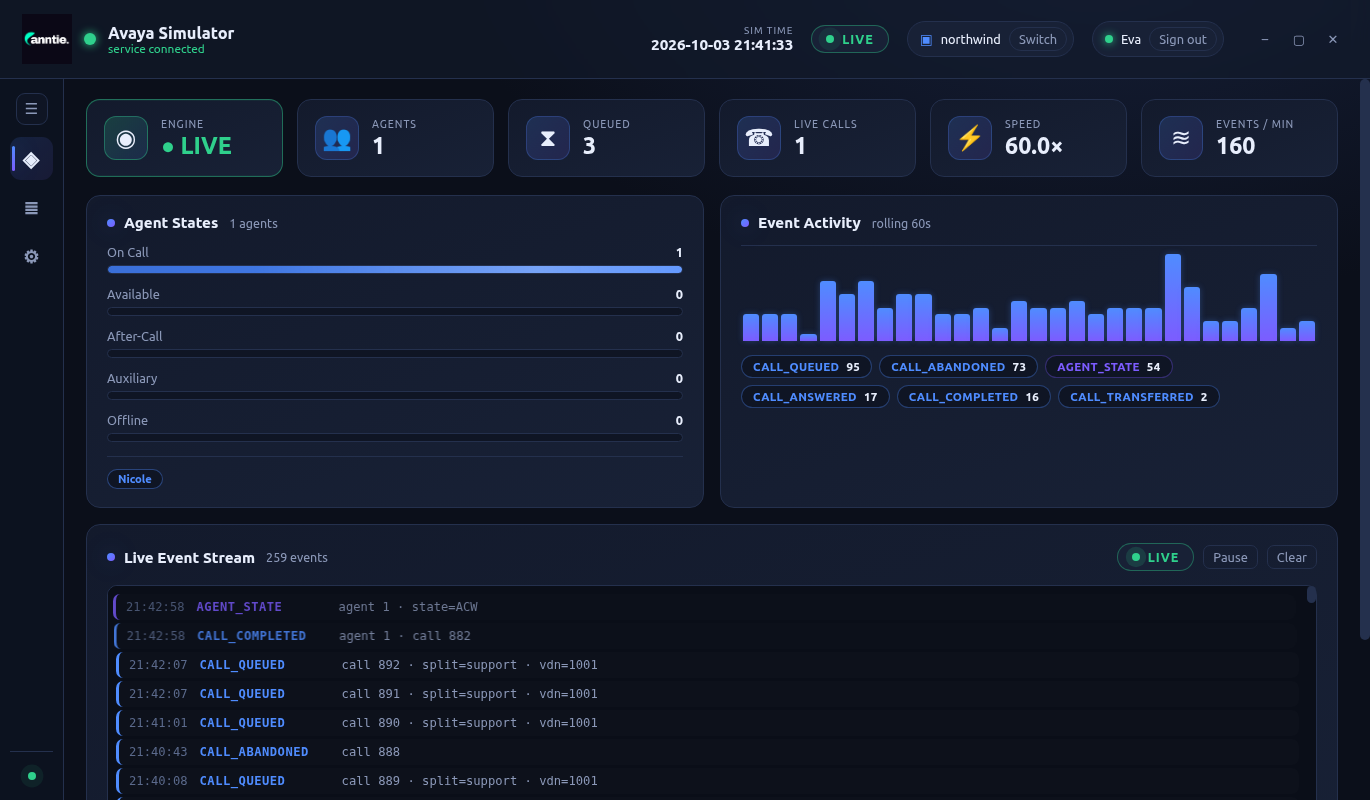
Task: Filter by AGENT_STATE event chip
Action: point(1108,367)
